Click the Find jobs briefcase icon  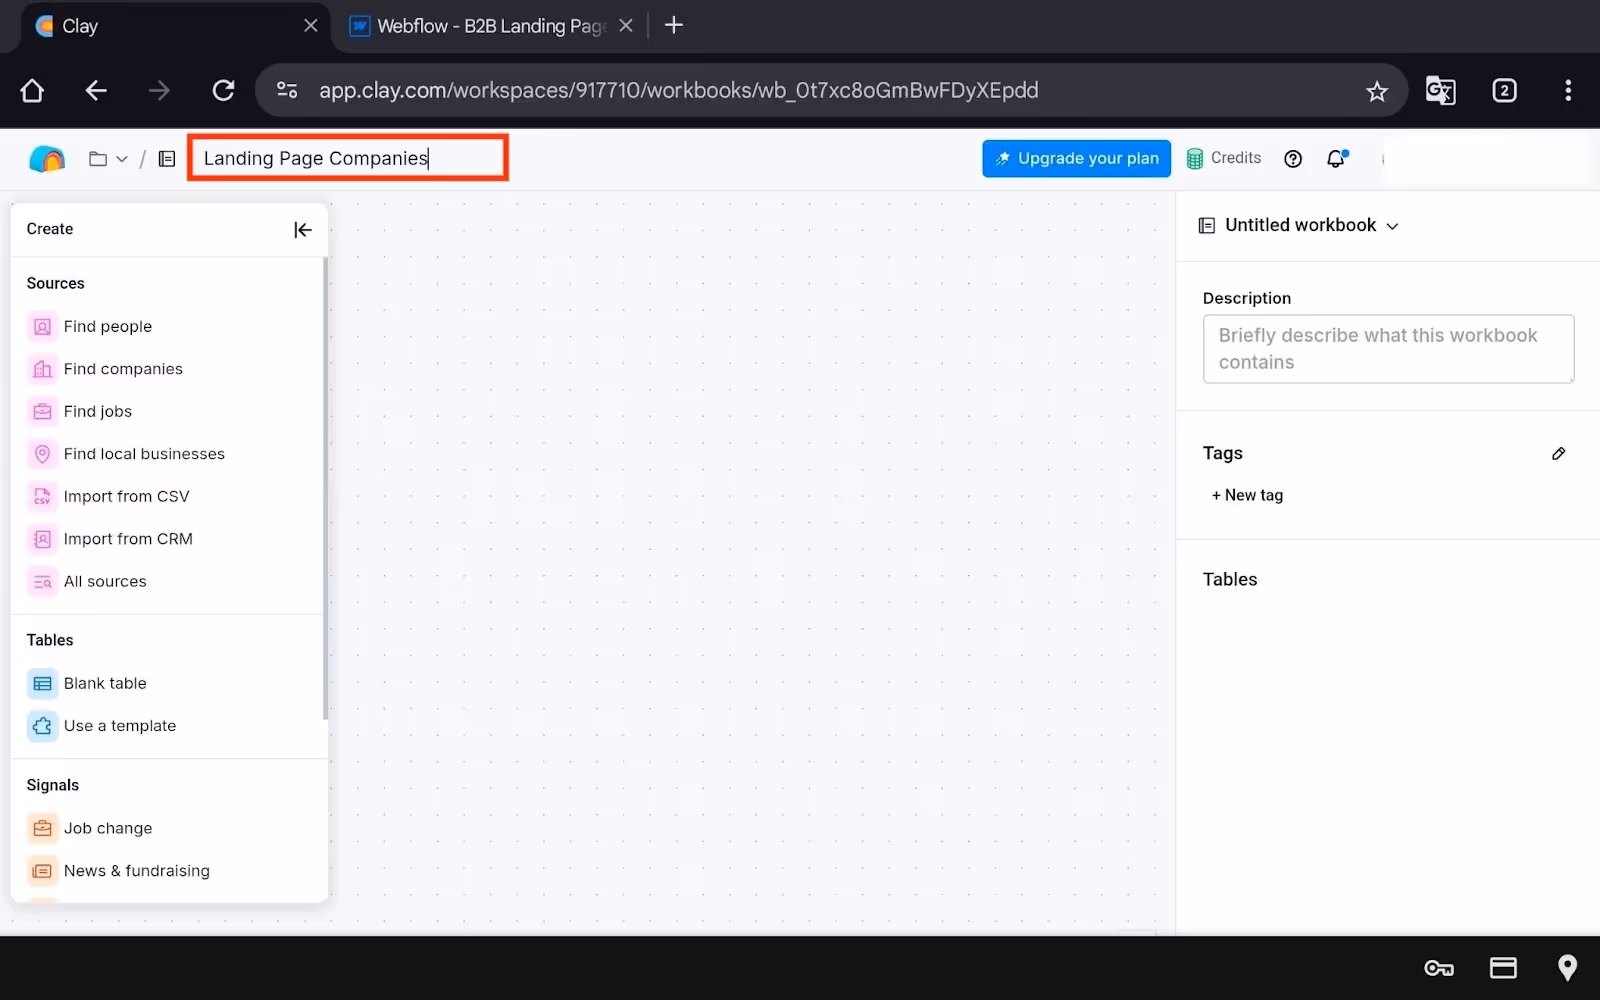[x=42, y=411]
